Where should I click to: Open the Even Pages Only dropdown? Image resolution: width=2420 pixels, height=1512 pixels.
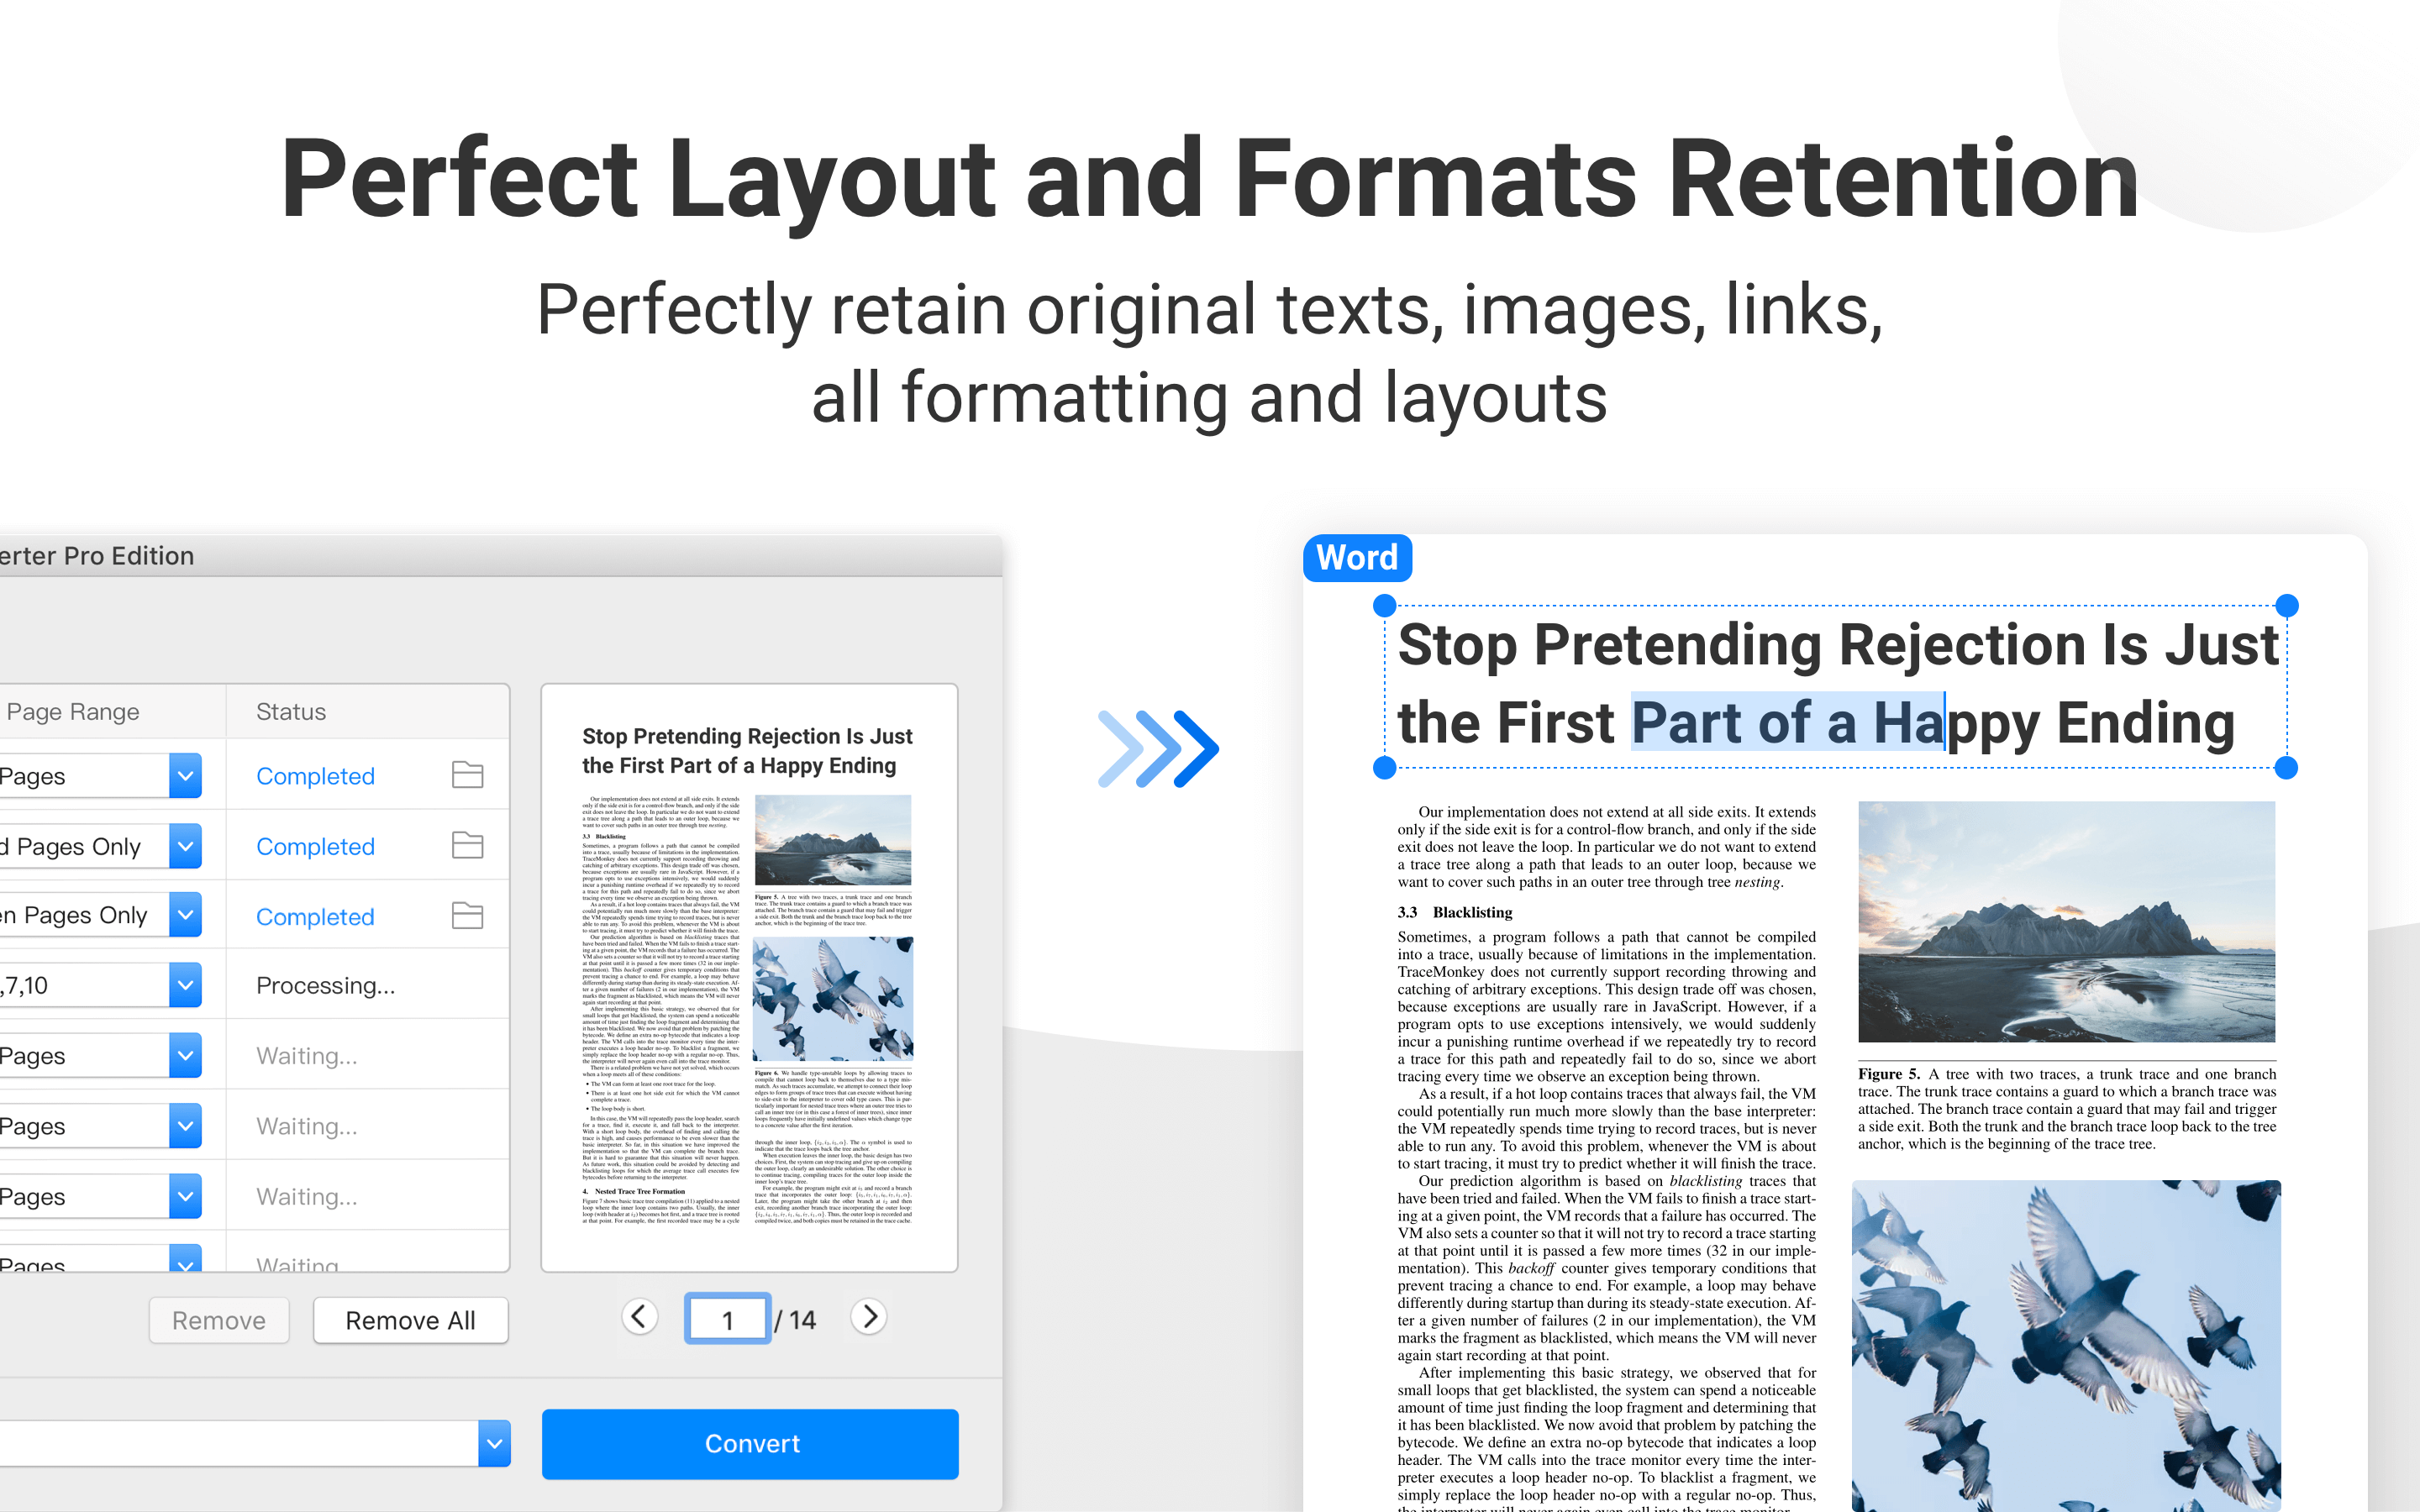(x=185, y=915)
